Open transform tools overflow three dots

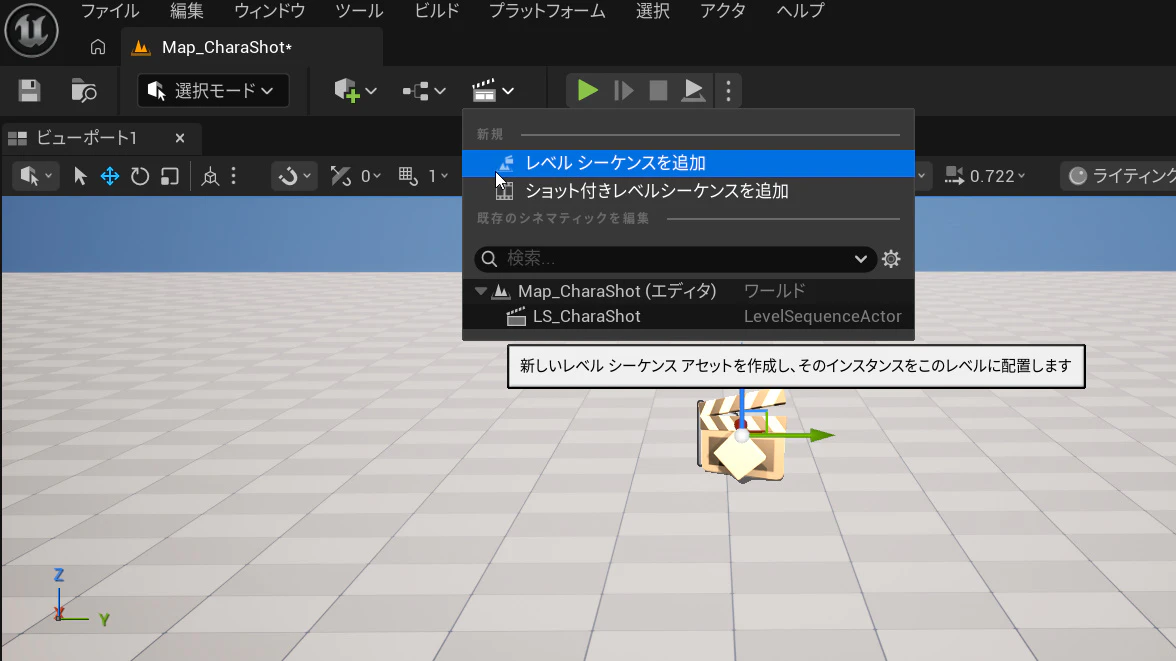234,176
